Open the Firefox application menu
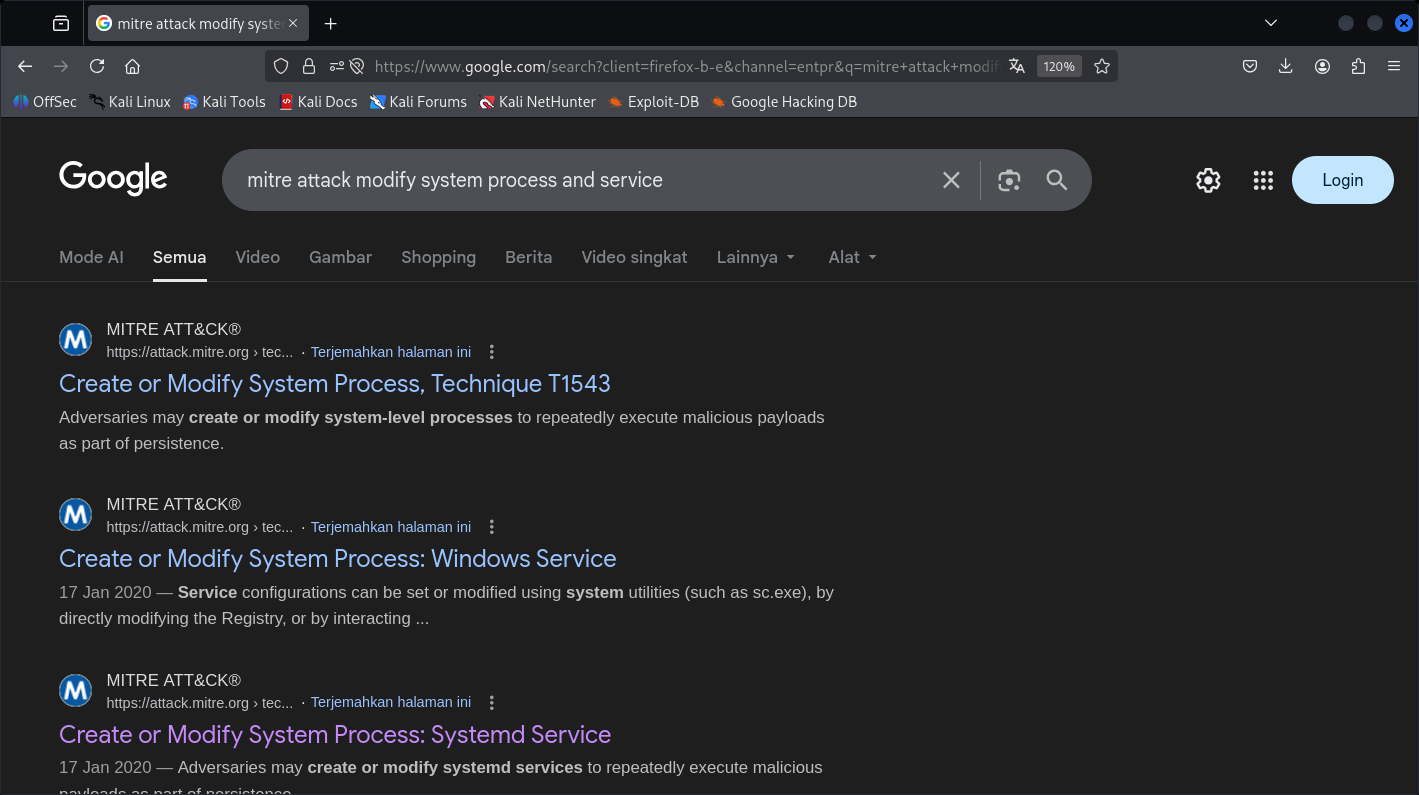The width and height of the screenshot is (1419, 795). click(x=1394, y=66)
